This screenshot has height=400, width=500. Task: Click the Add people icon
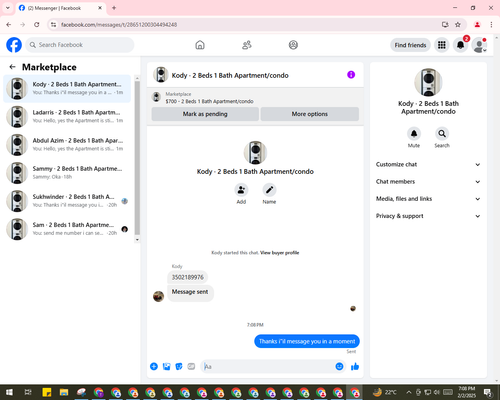click(241, 190)
